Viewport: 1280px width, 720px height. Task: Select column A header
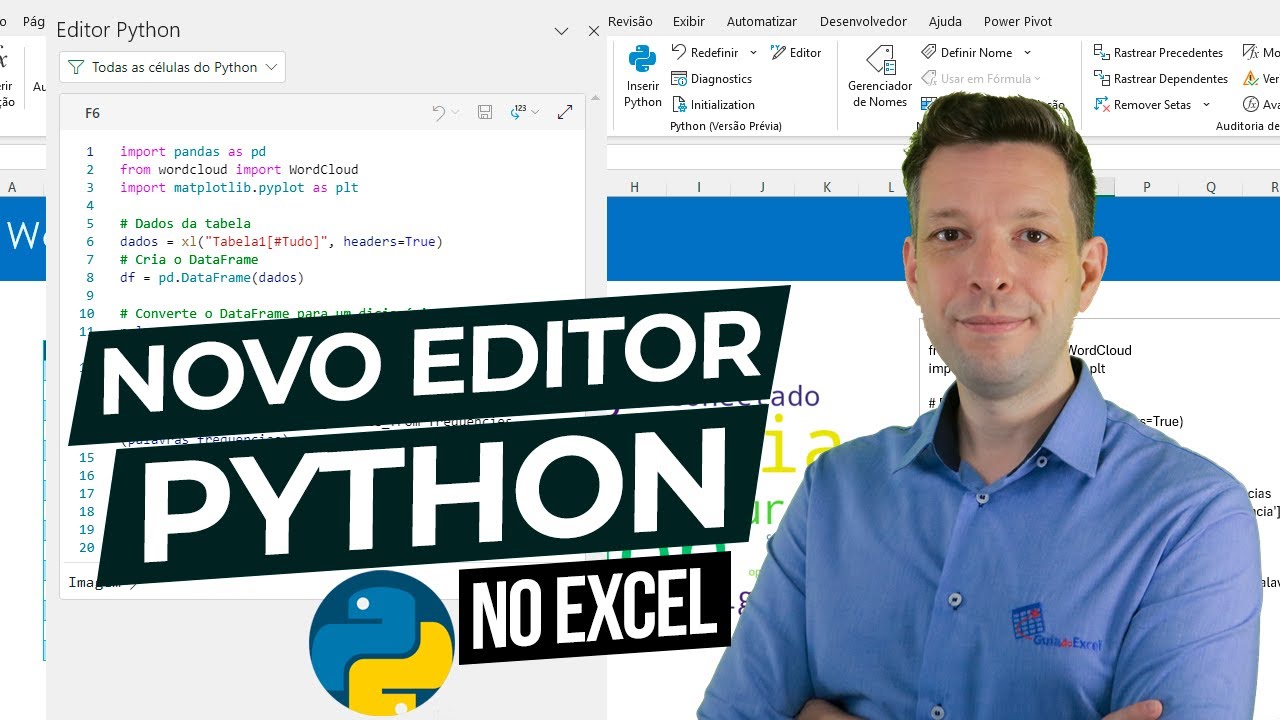tap(12, 187)
